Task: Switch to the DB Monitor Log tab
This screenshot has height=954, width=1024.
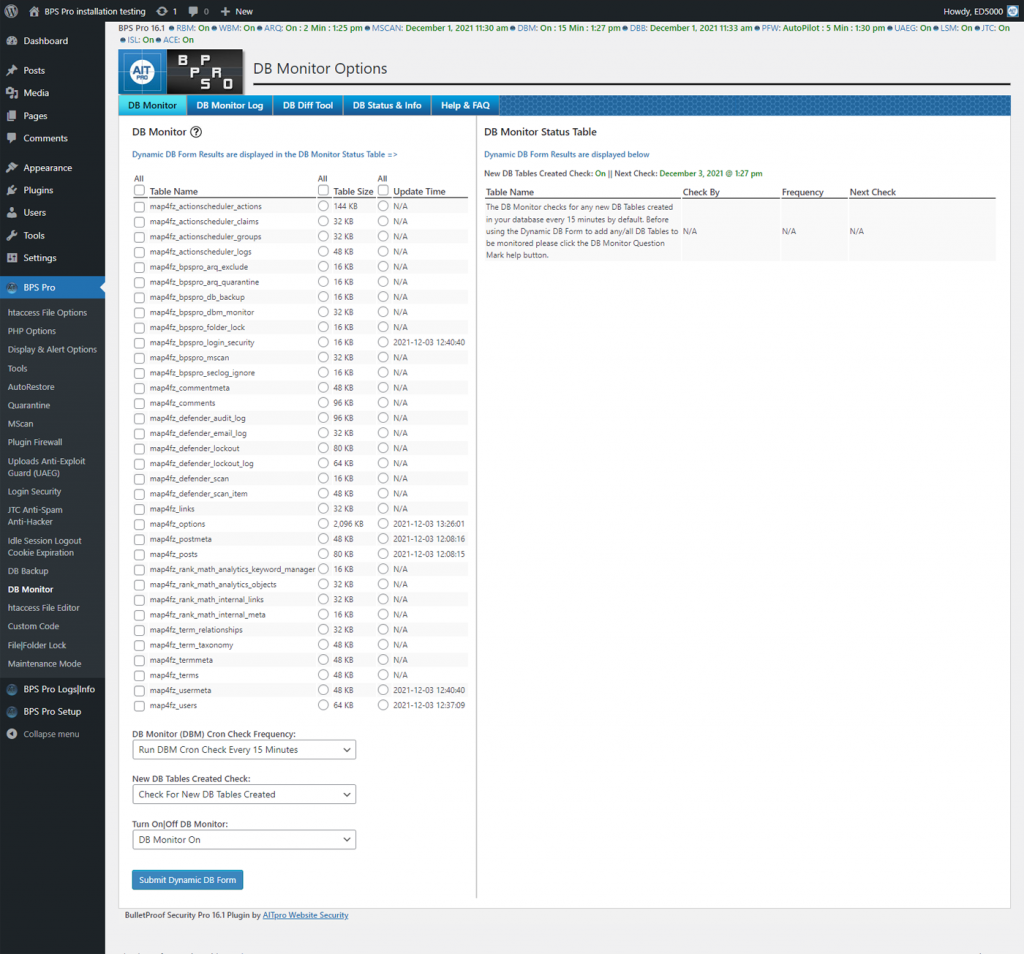Action: coord(229,105)
